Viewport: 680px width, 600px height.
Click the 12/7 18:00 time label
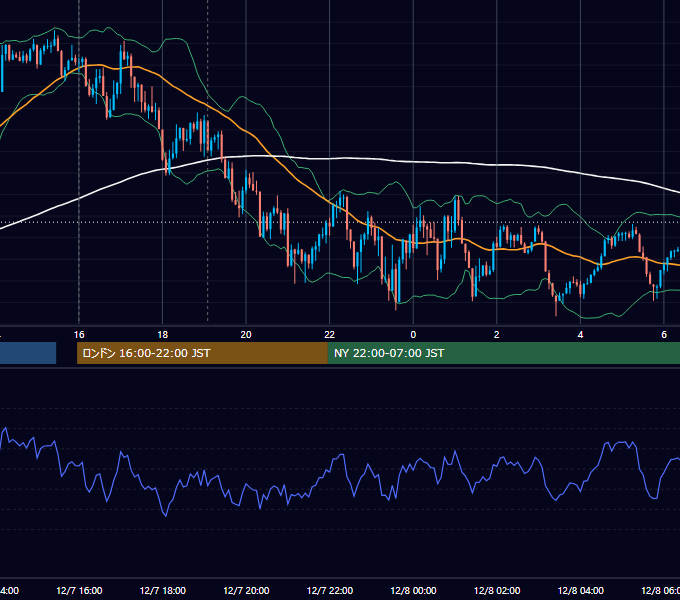[163, 590]
